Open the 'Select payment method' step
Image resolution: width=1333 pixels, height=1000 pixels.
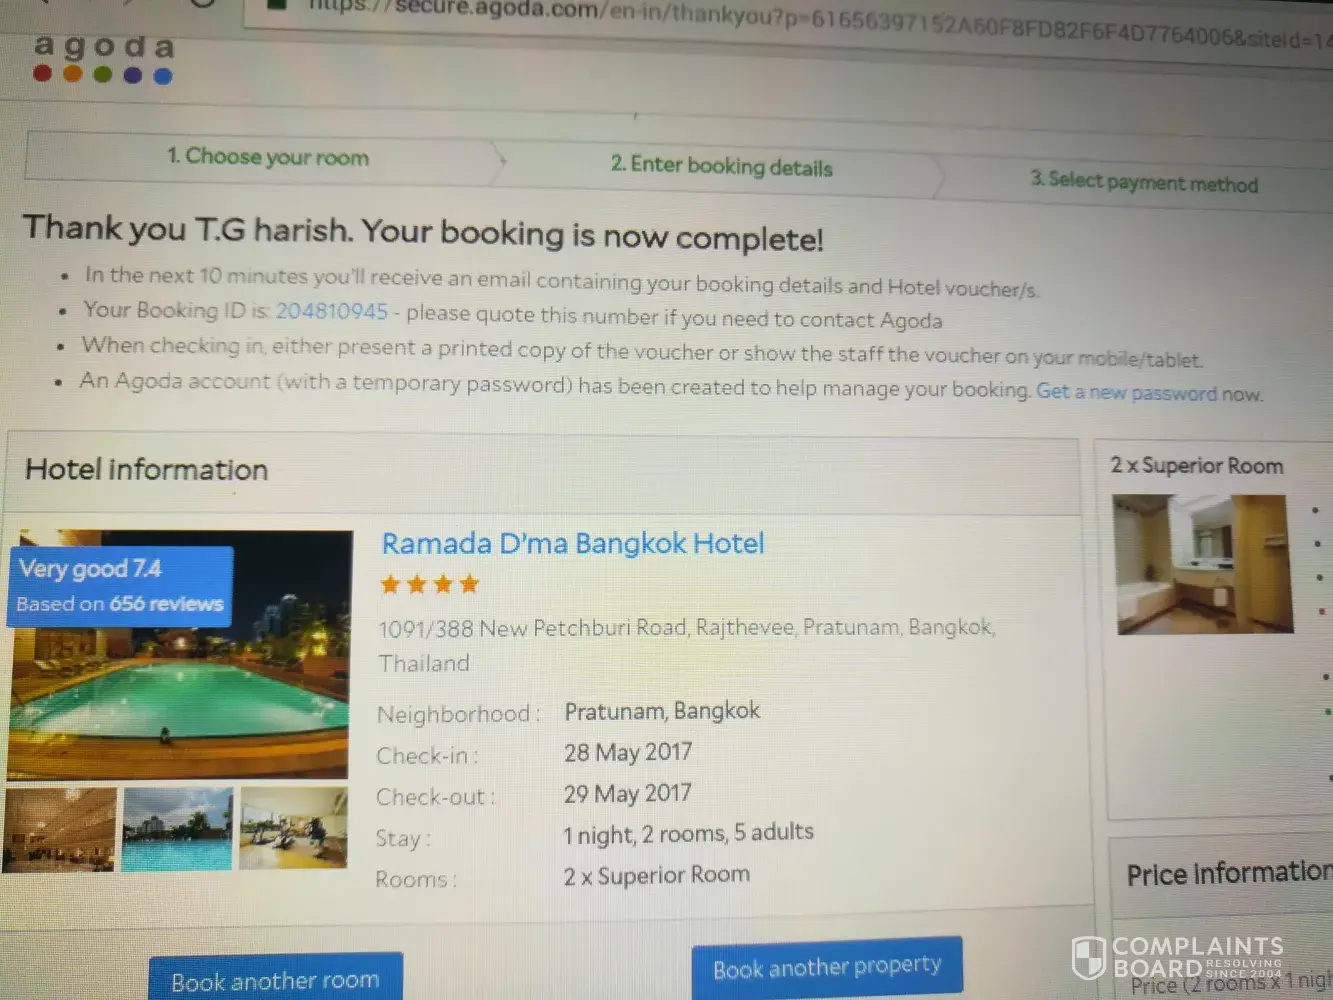pos(1143,181)
